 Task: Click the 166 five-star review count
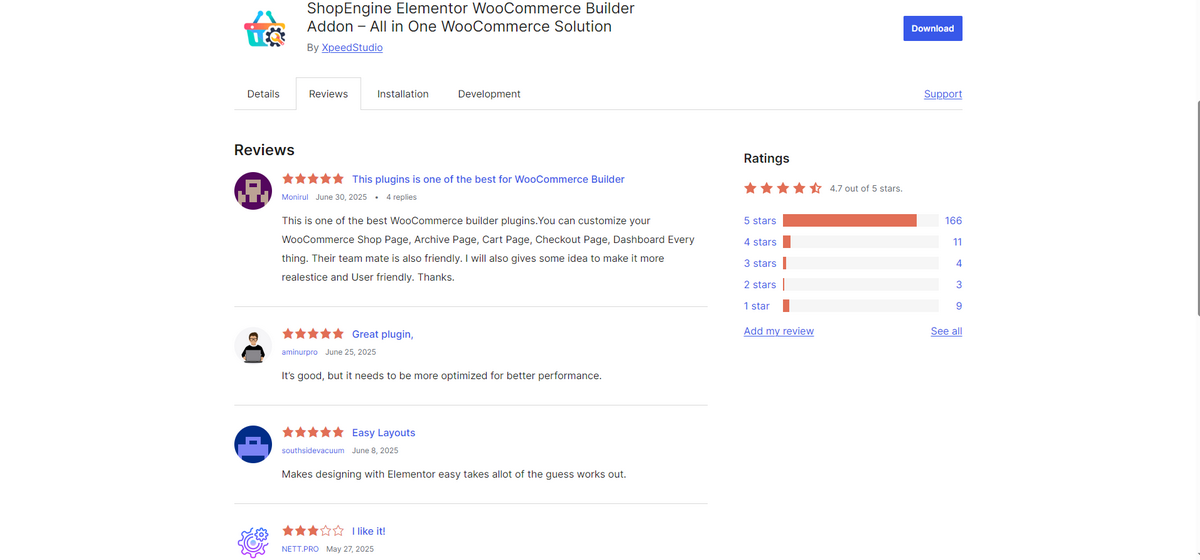tap(953, 220)
